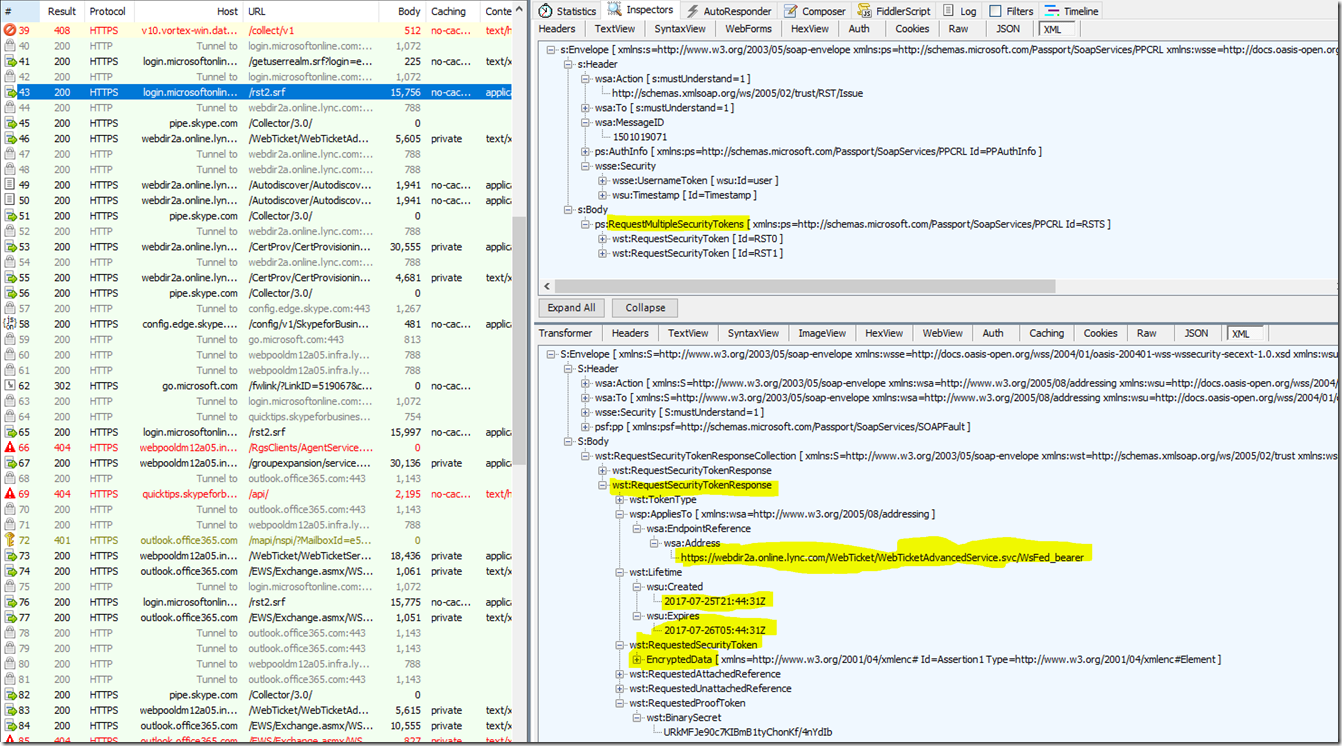Open the Statistics tab
The height and width of the screenshot is (746, 1342).
tap(568, 11)
